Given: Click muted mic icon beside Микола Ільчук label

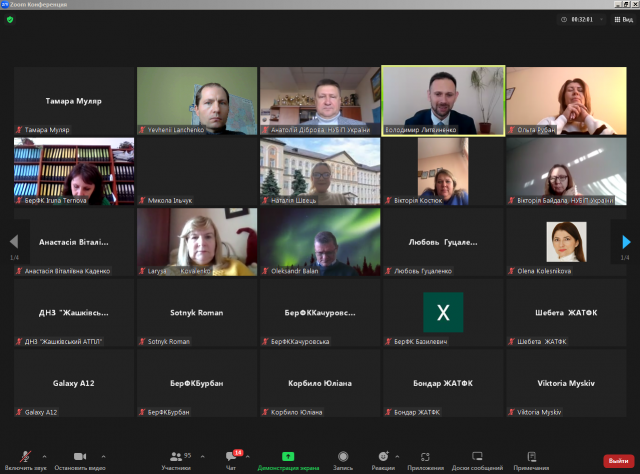Looking at the screenshot, I should coord(142,200).
